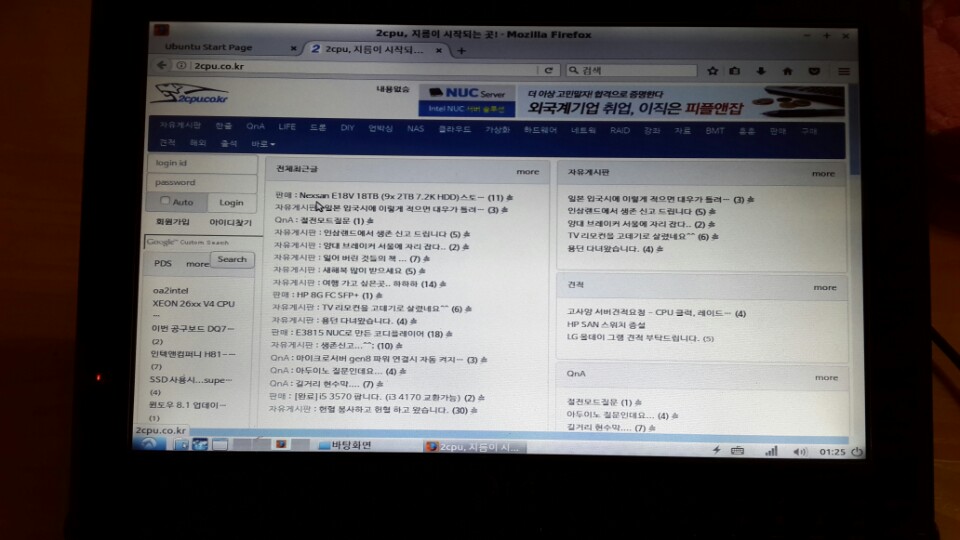Click the Firefox launcher icon on the taskbar

[x=280, y=444]
